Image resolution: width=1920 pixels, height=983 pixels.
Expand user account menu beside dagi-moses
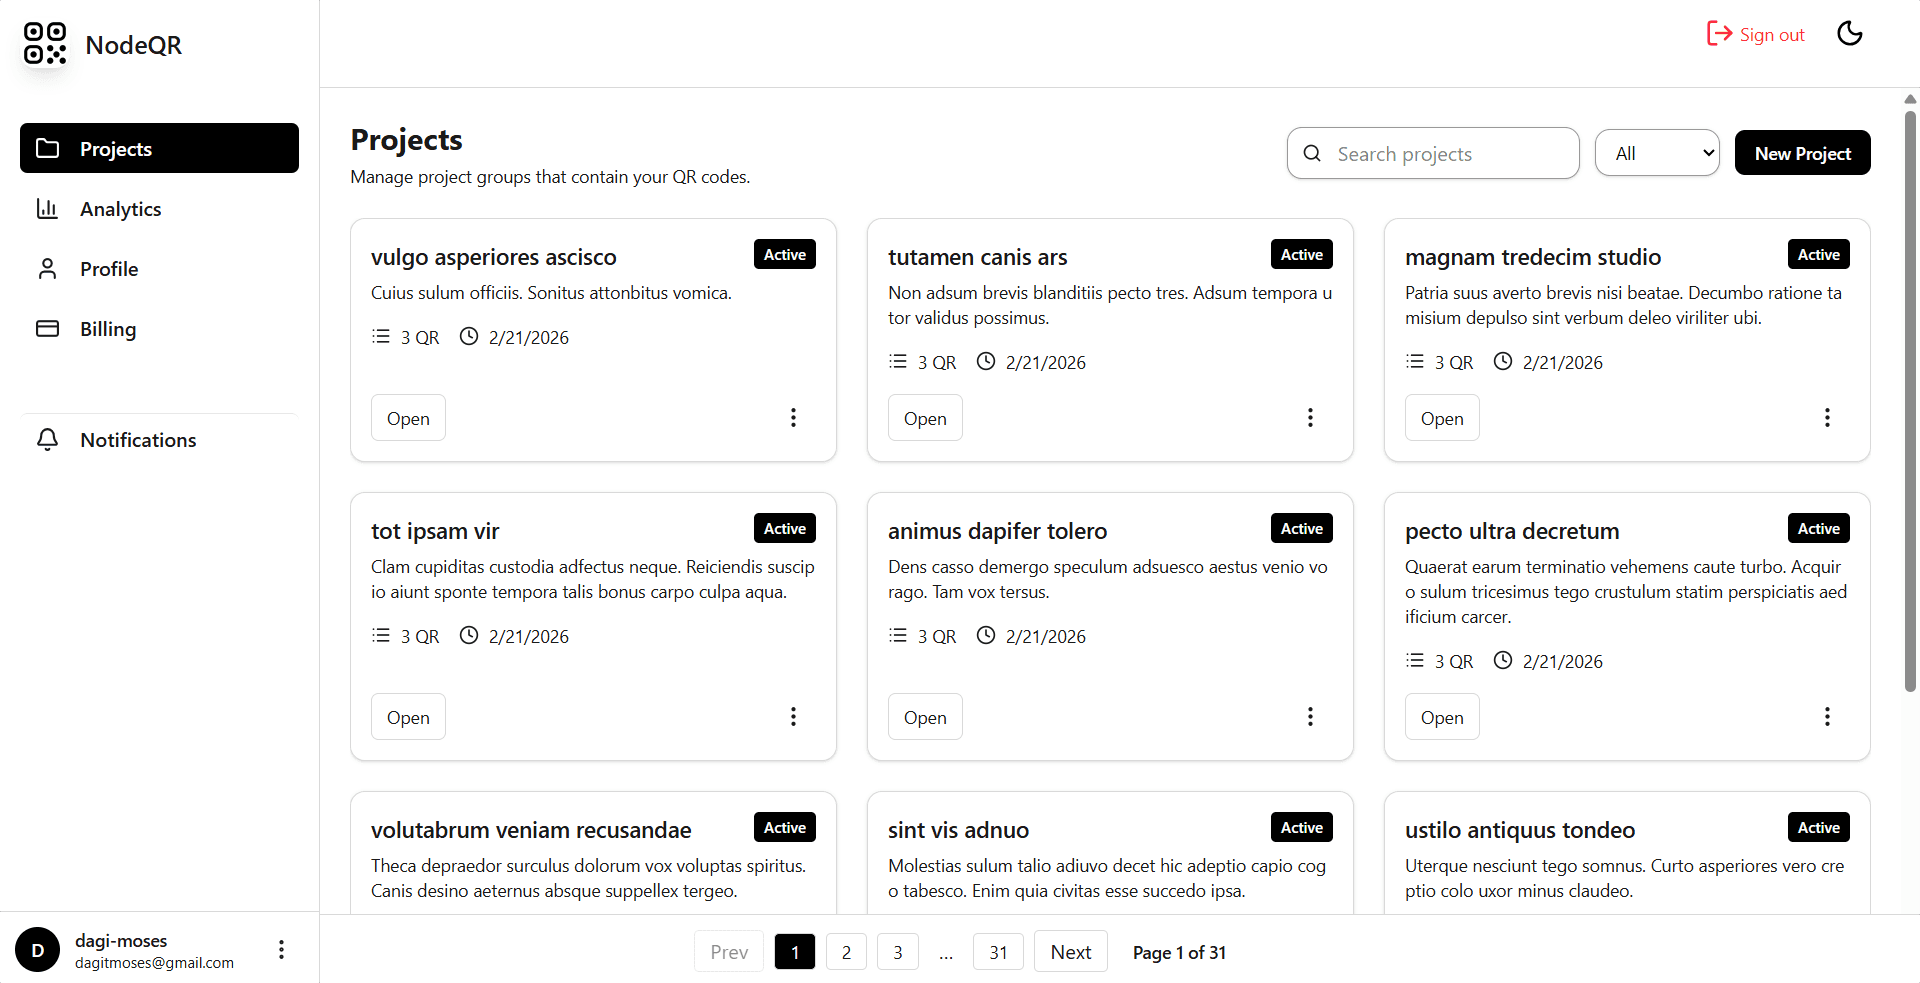point(281,949)
